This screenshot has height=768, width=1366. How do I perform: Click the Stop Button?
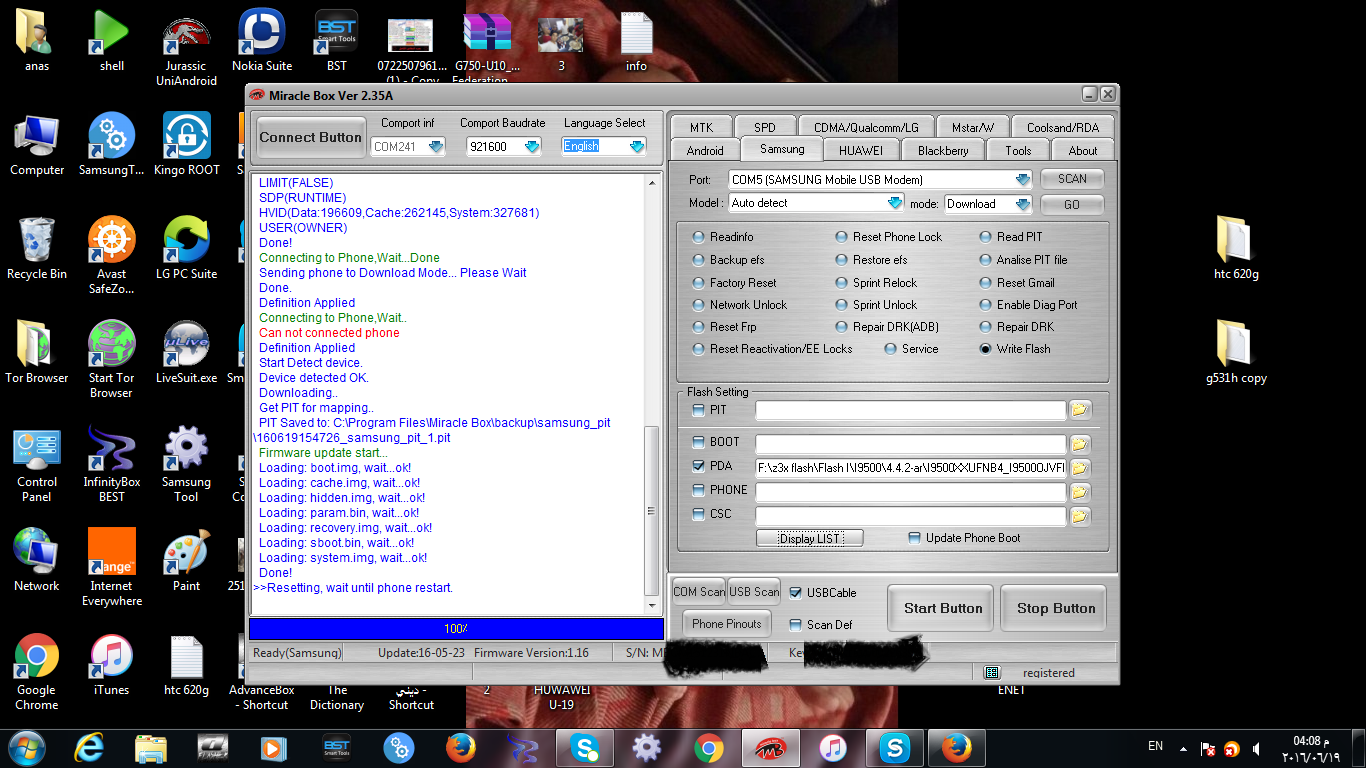point(1055,608)
